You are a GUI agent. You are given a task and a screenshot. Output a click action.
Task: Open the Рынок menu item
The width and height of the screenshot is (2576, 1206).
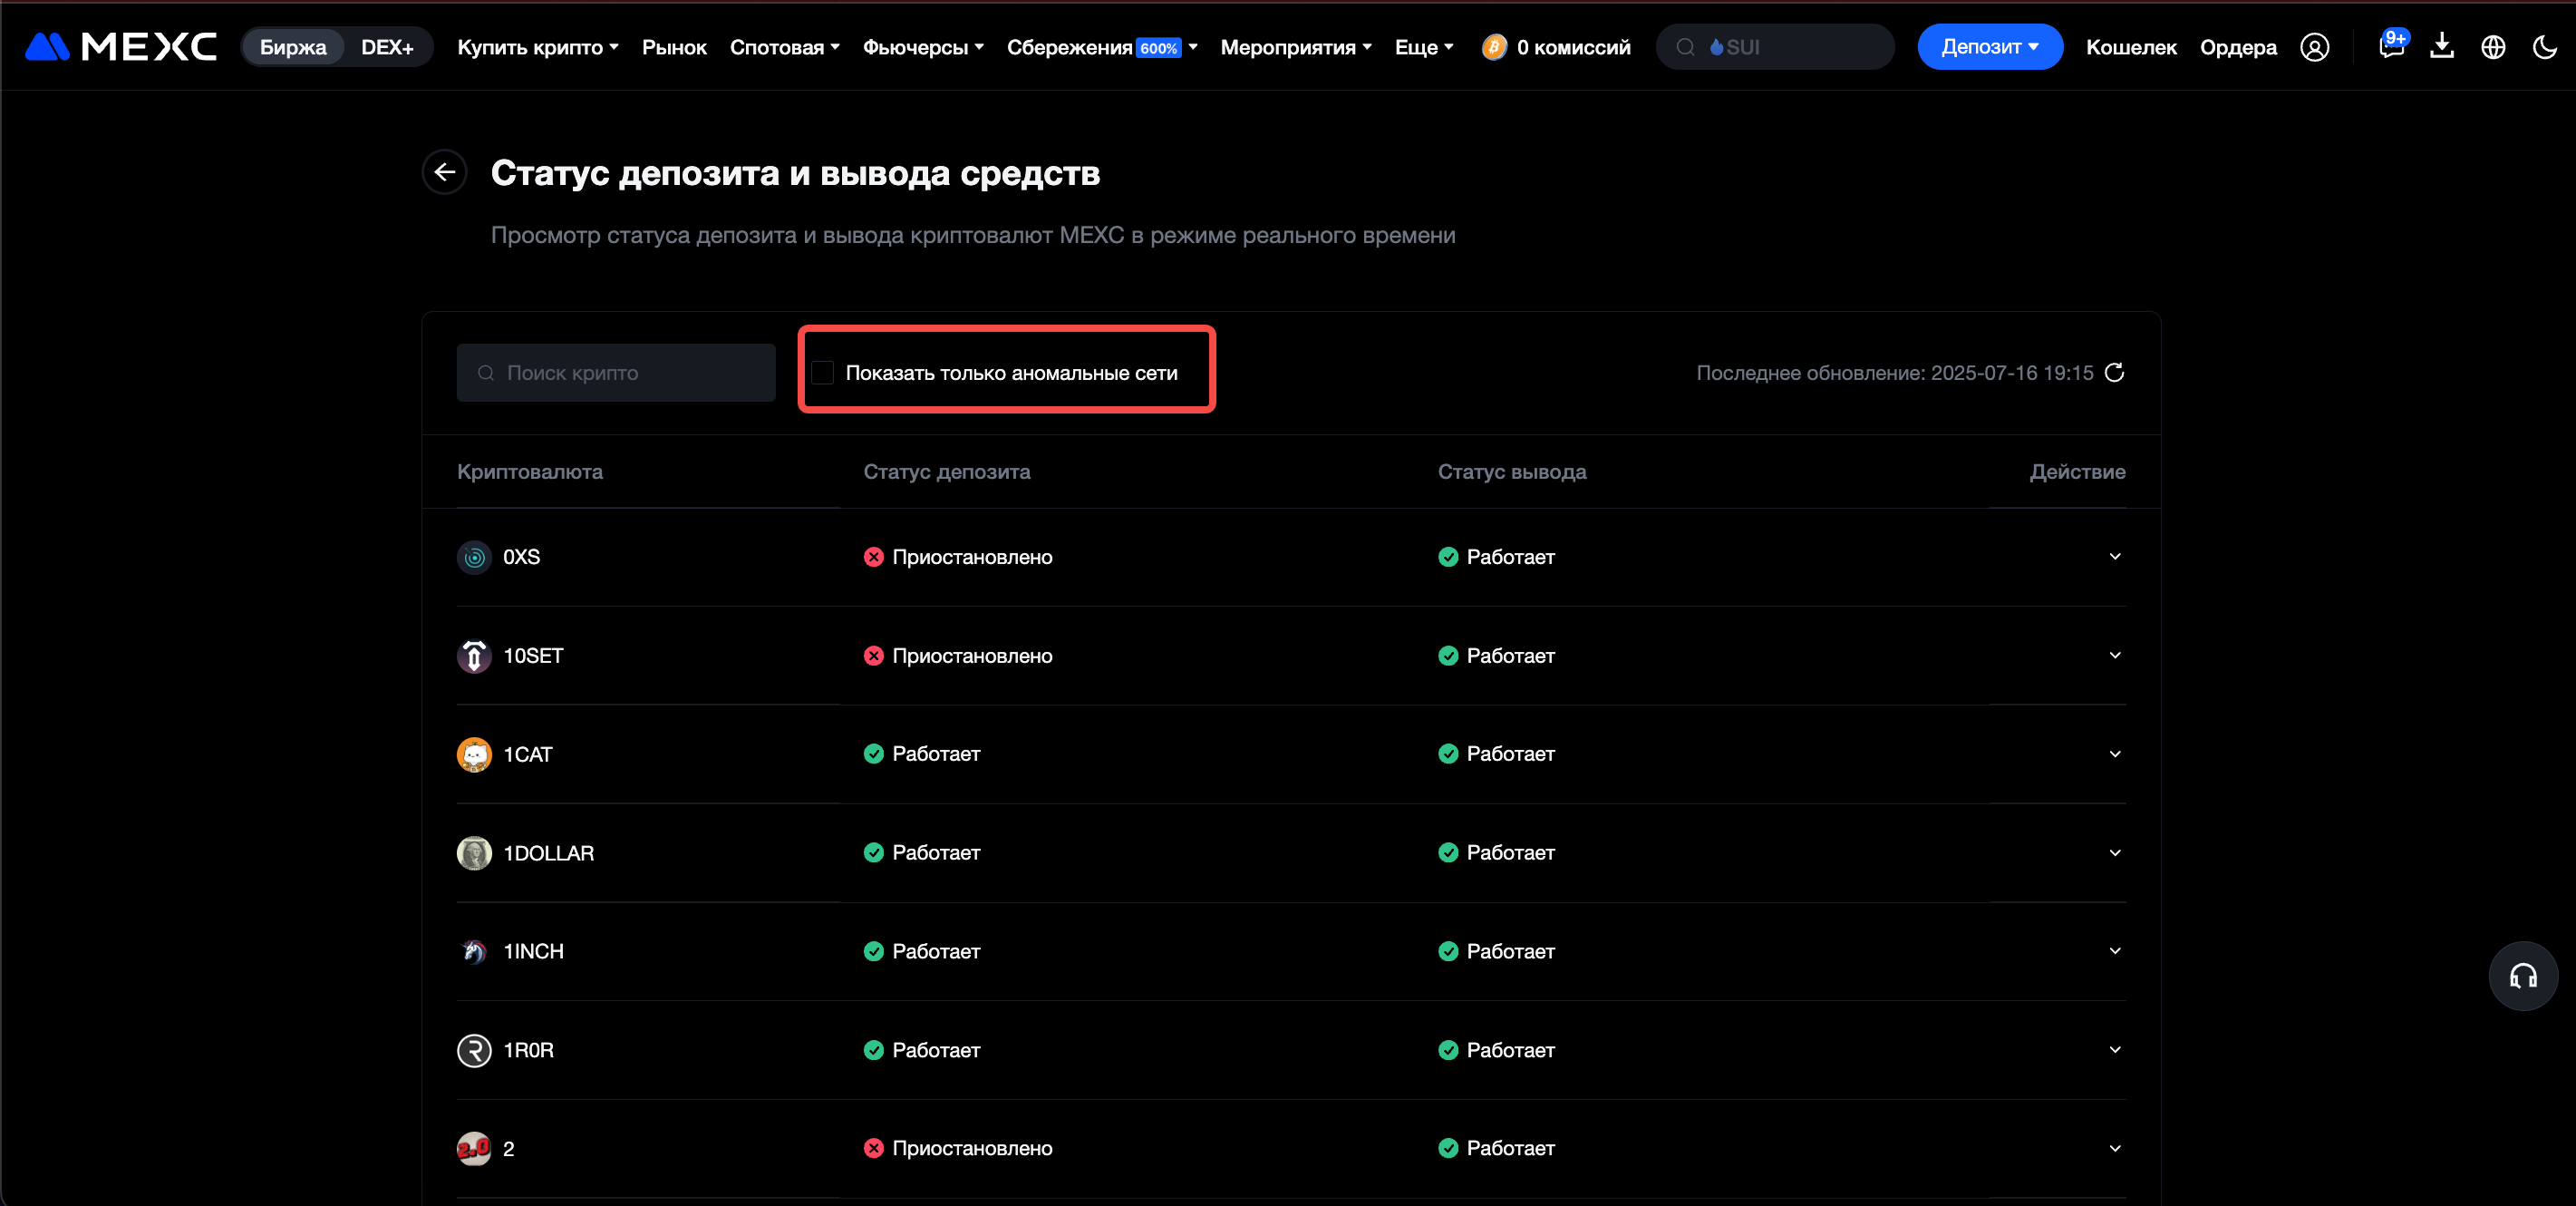click(x=674, y=47)
